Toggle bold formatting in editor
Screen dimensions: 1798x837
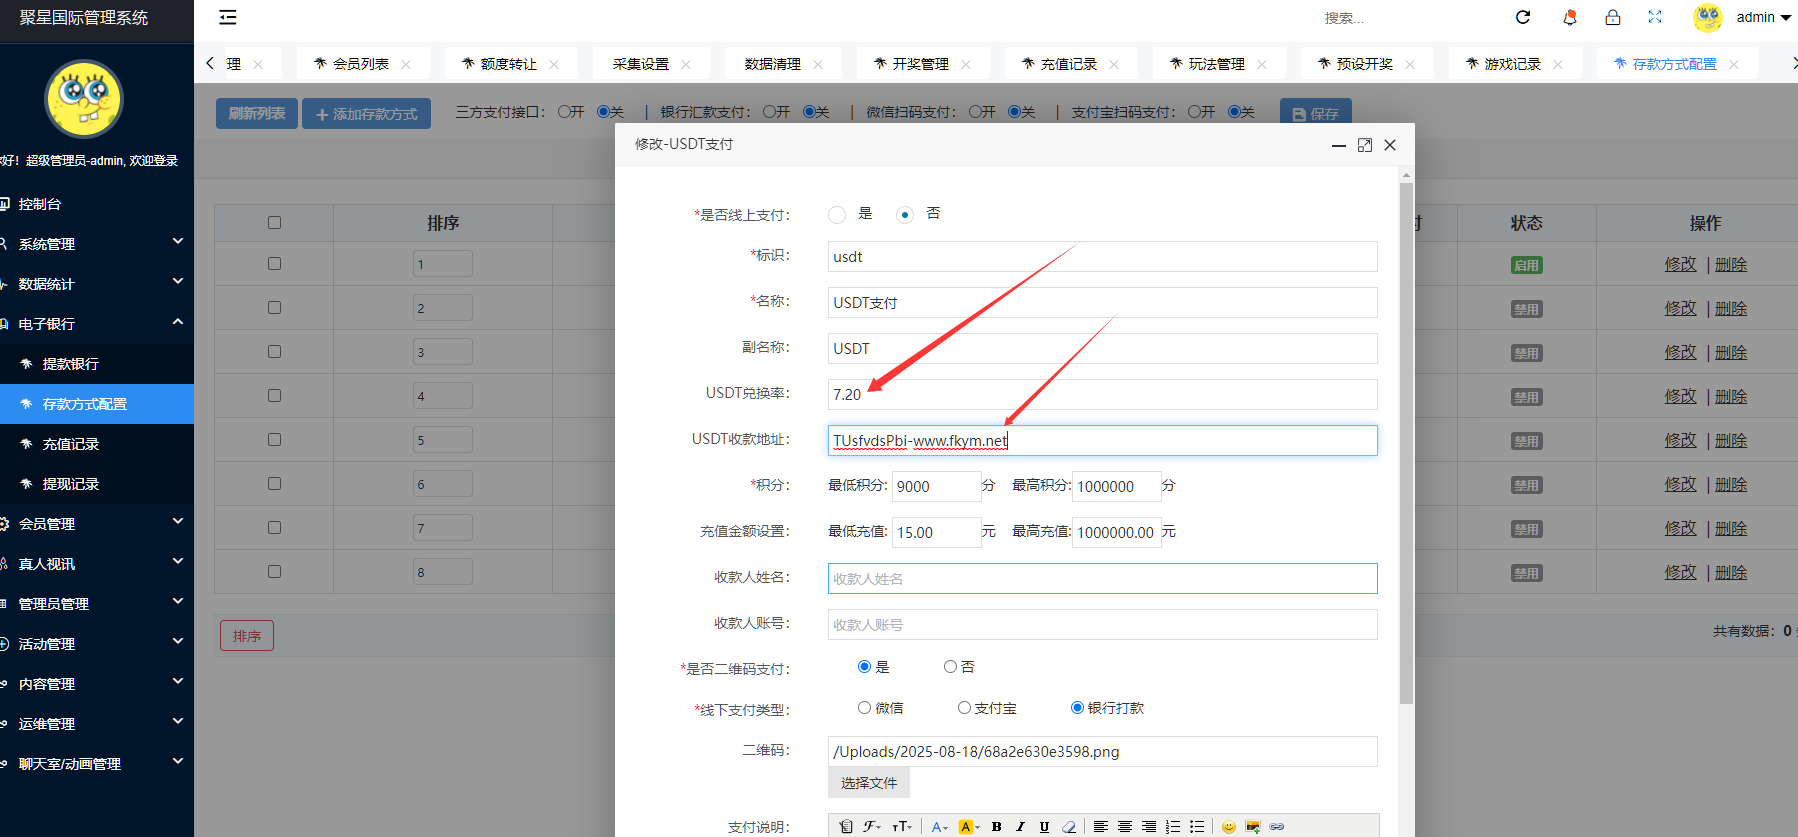(x=996, y=827)
